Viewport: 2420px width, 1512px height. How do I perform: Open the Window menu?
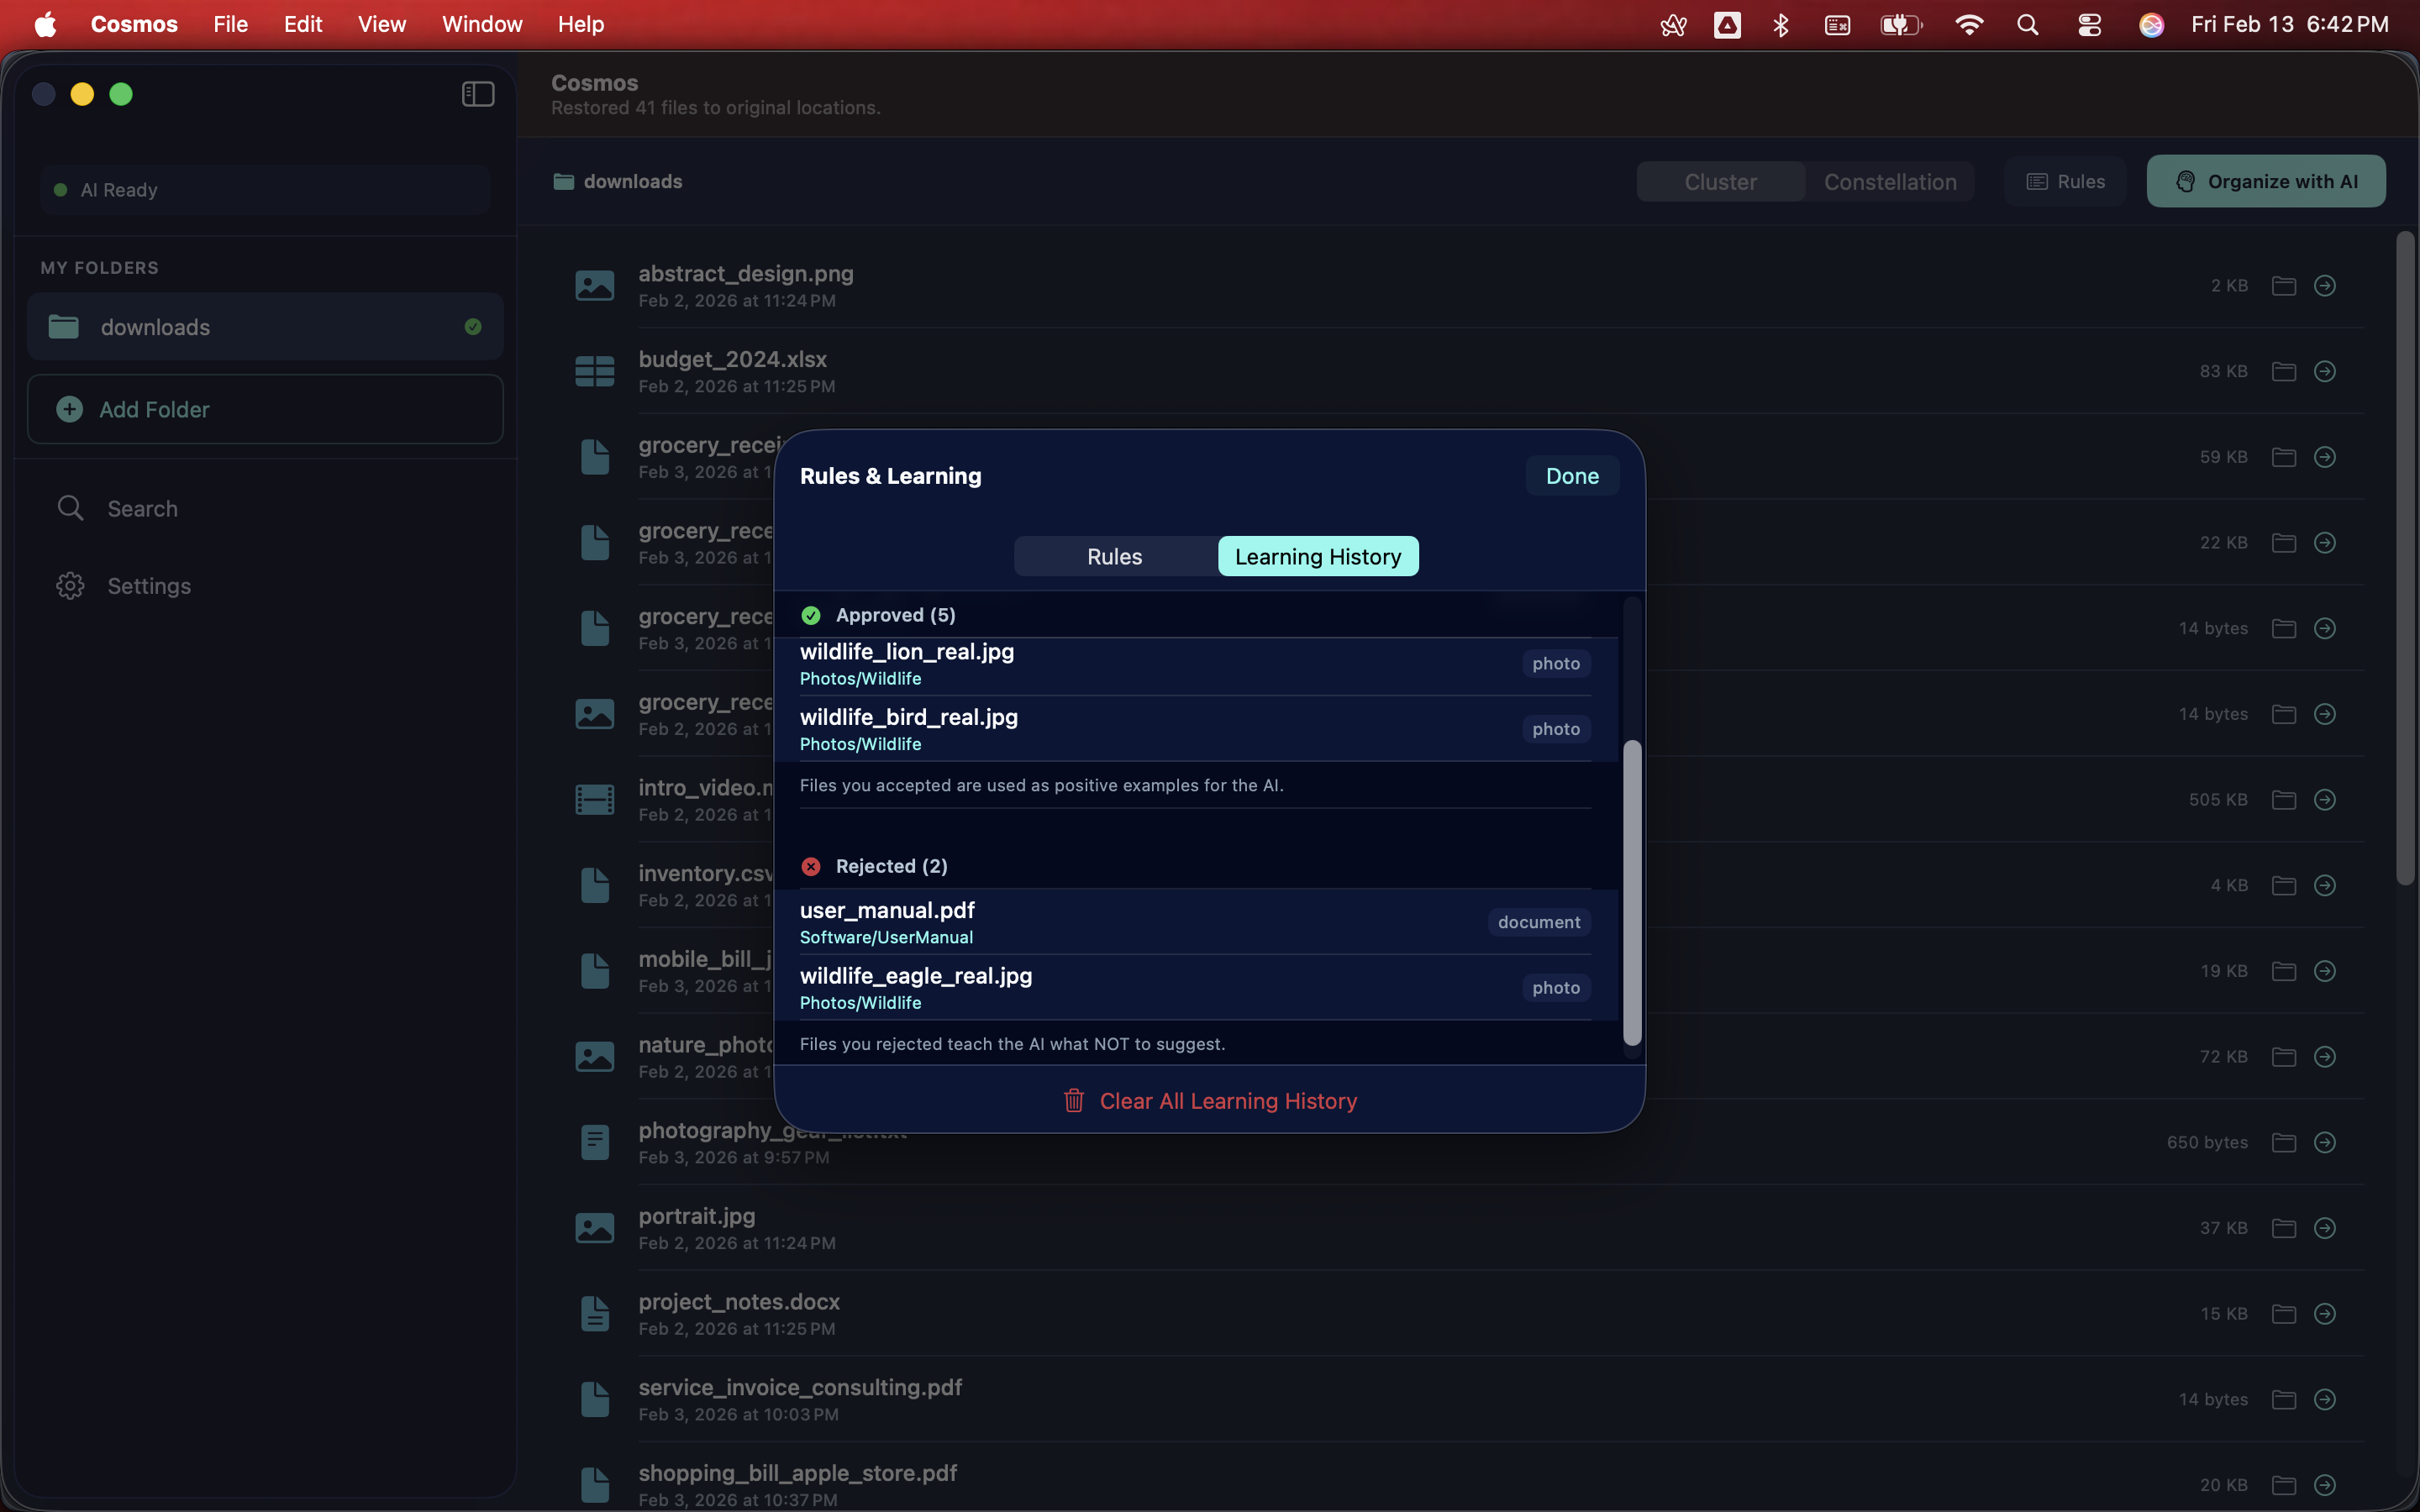(482, 25)
